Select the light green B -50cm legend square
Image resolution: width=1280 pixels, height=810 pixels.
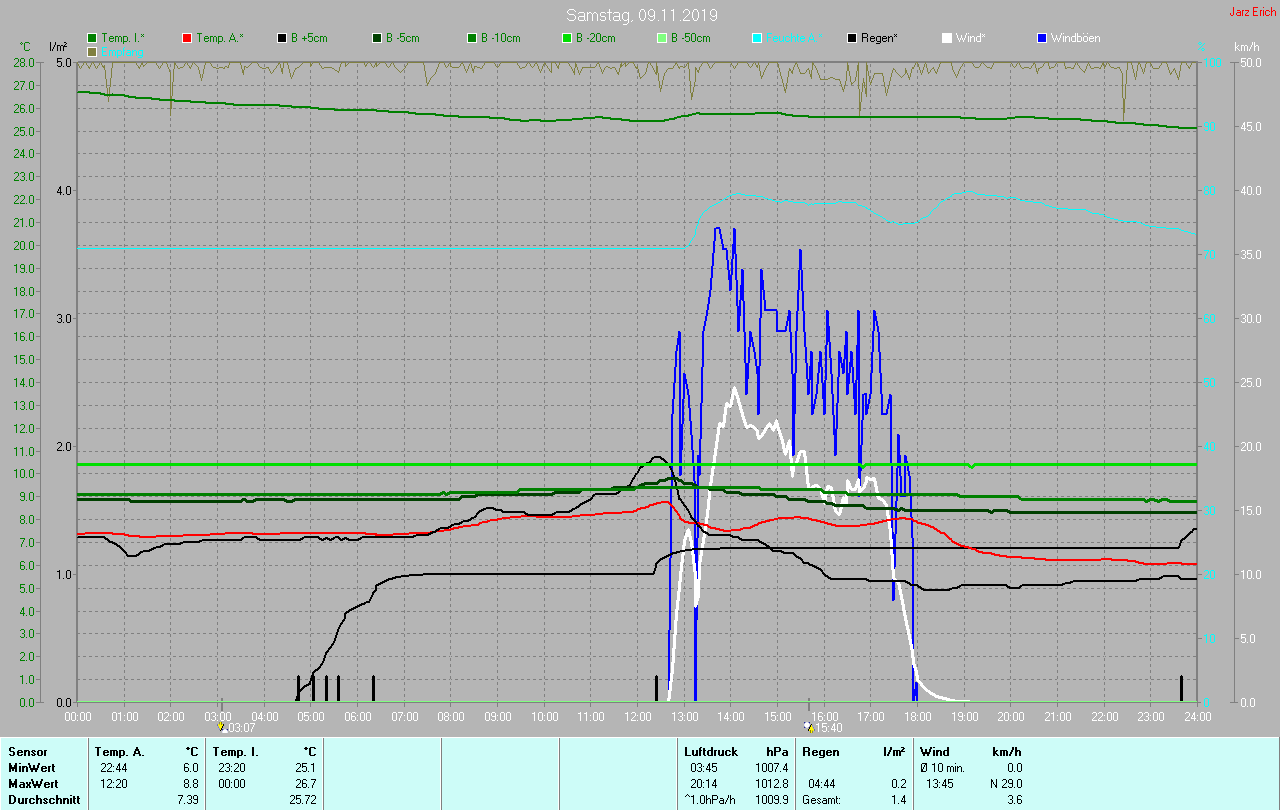[662, 38]
